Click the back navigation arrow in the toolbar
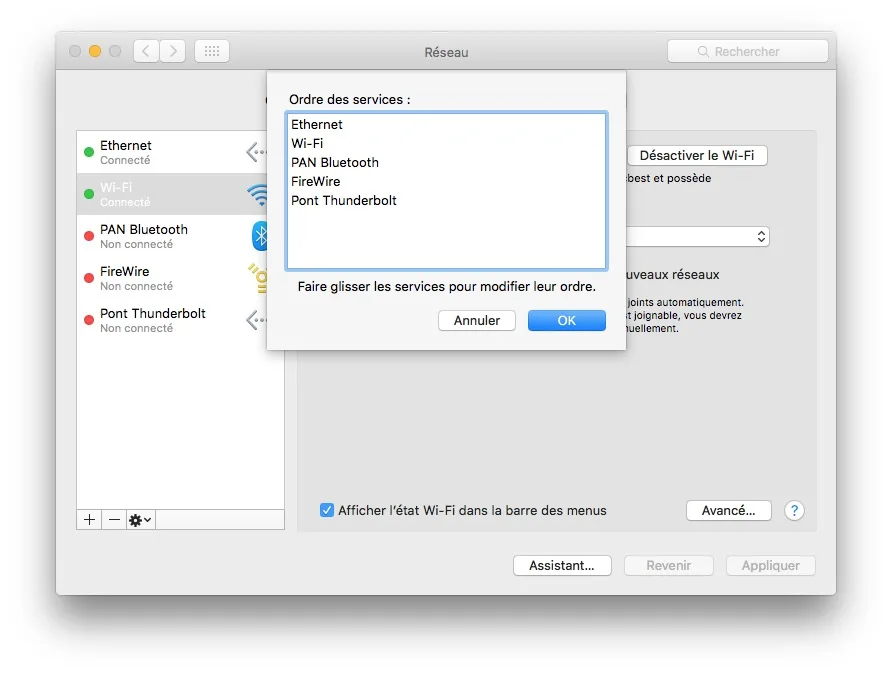Screen dimensions: 892x675 tap(147, 51)
